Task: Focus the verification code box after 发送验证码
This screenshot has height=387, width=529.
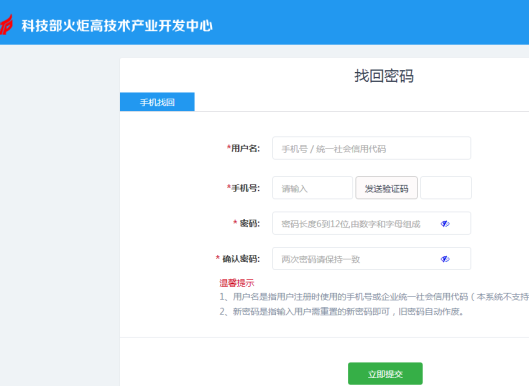Action: point(446,188)
